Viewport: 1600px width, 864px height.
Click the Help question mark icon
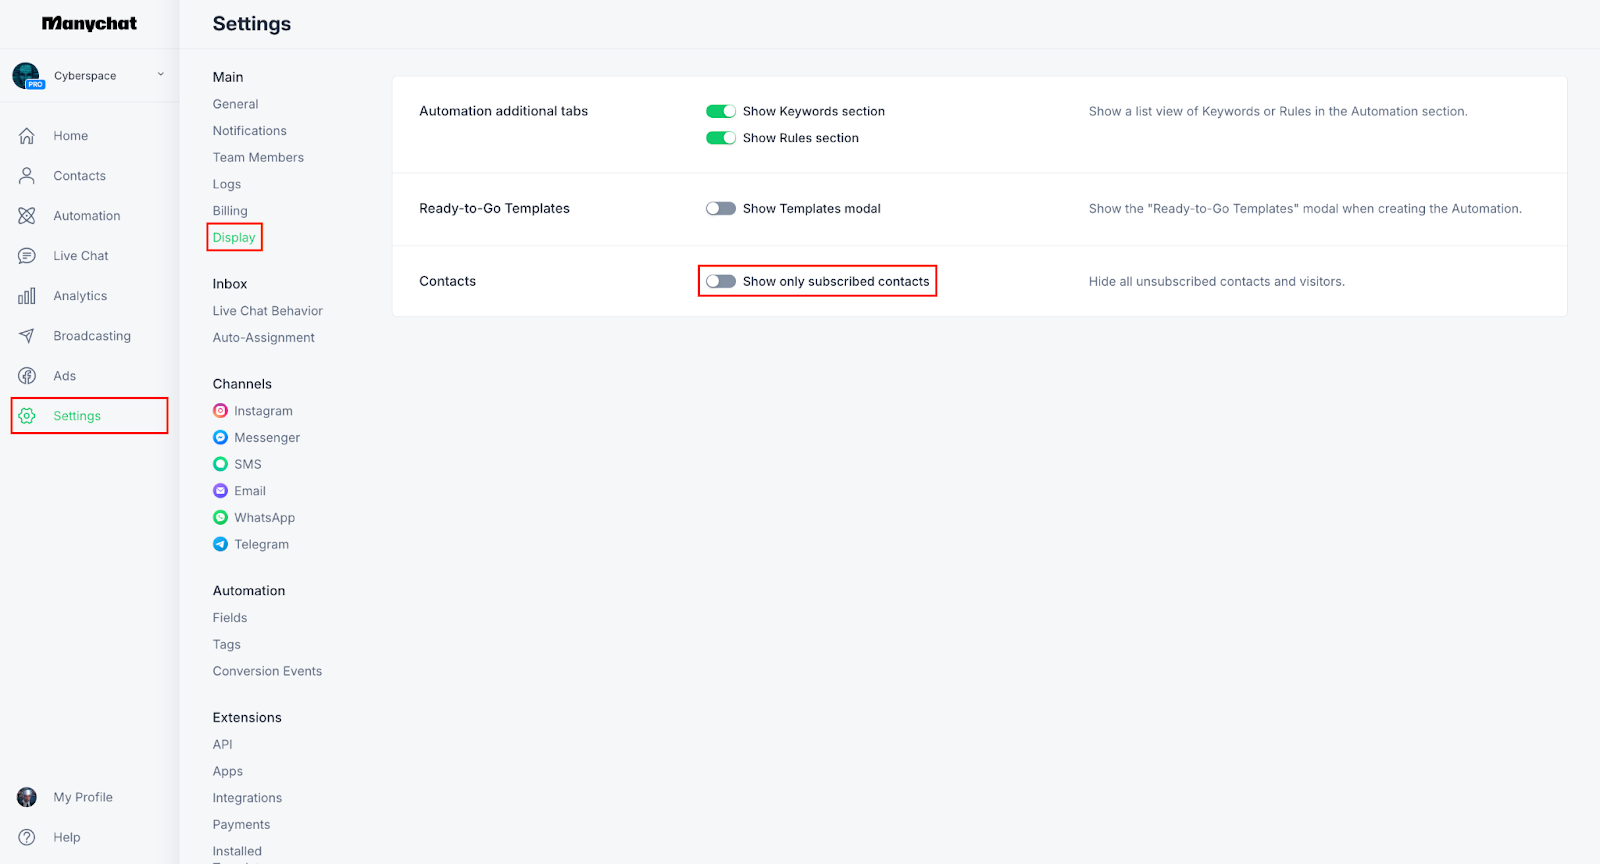pyautogui.click(x=27, y=838)
